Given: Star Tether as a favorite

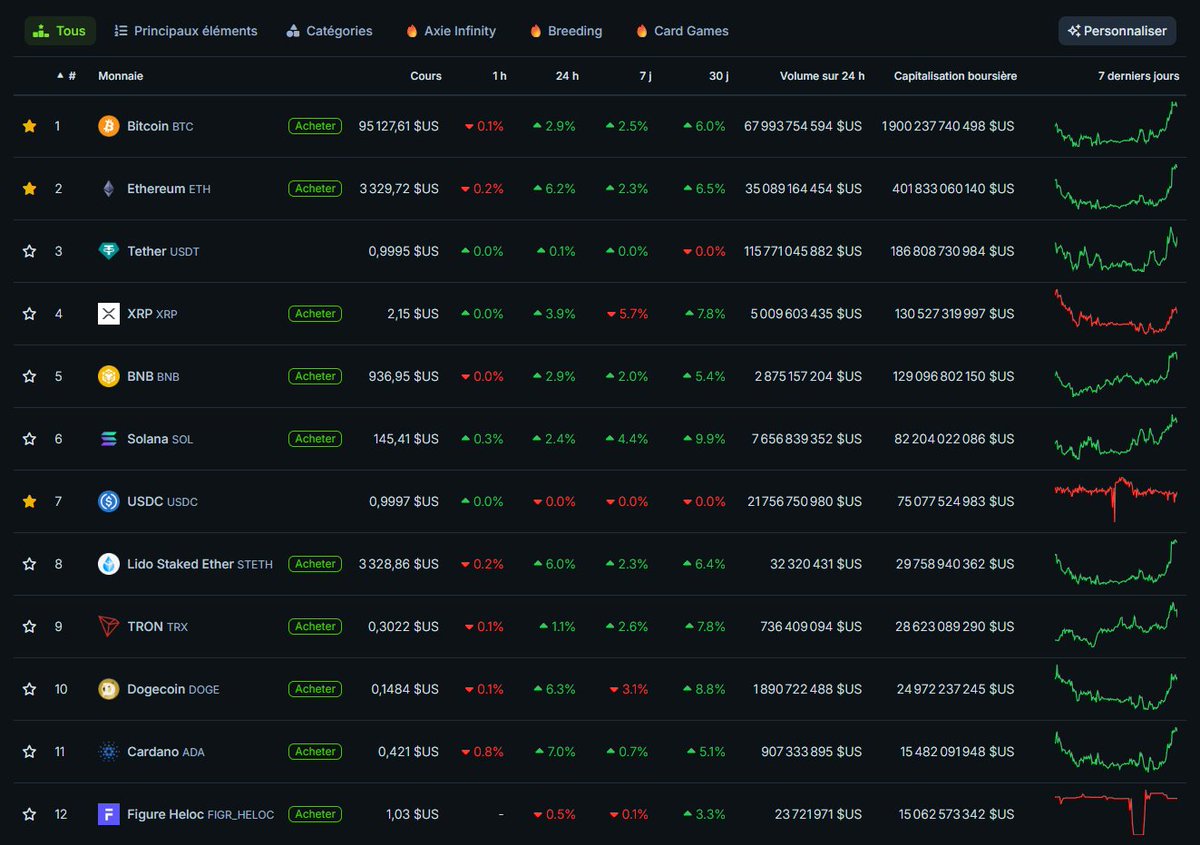Looking at the screenshot, I should [x=29, y=251].
